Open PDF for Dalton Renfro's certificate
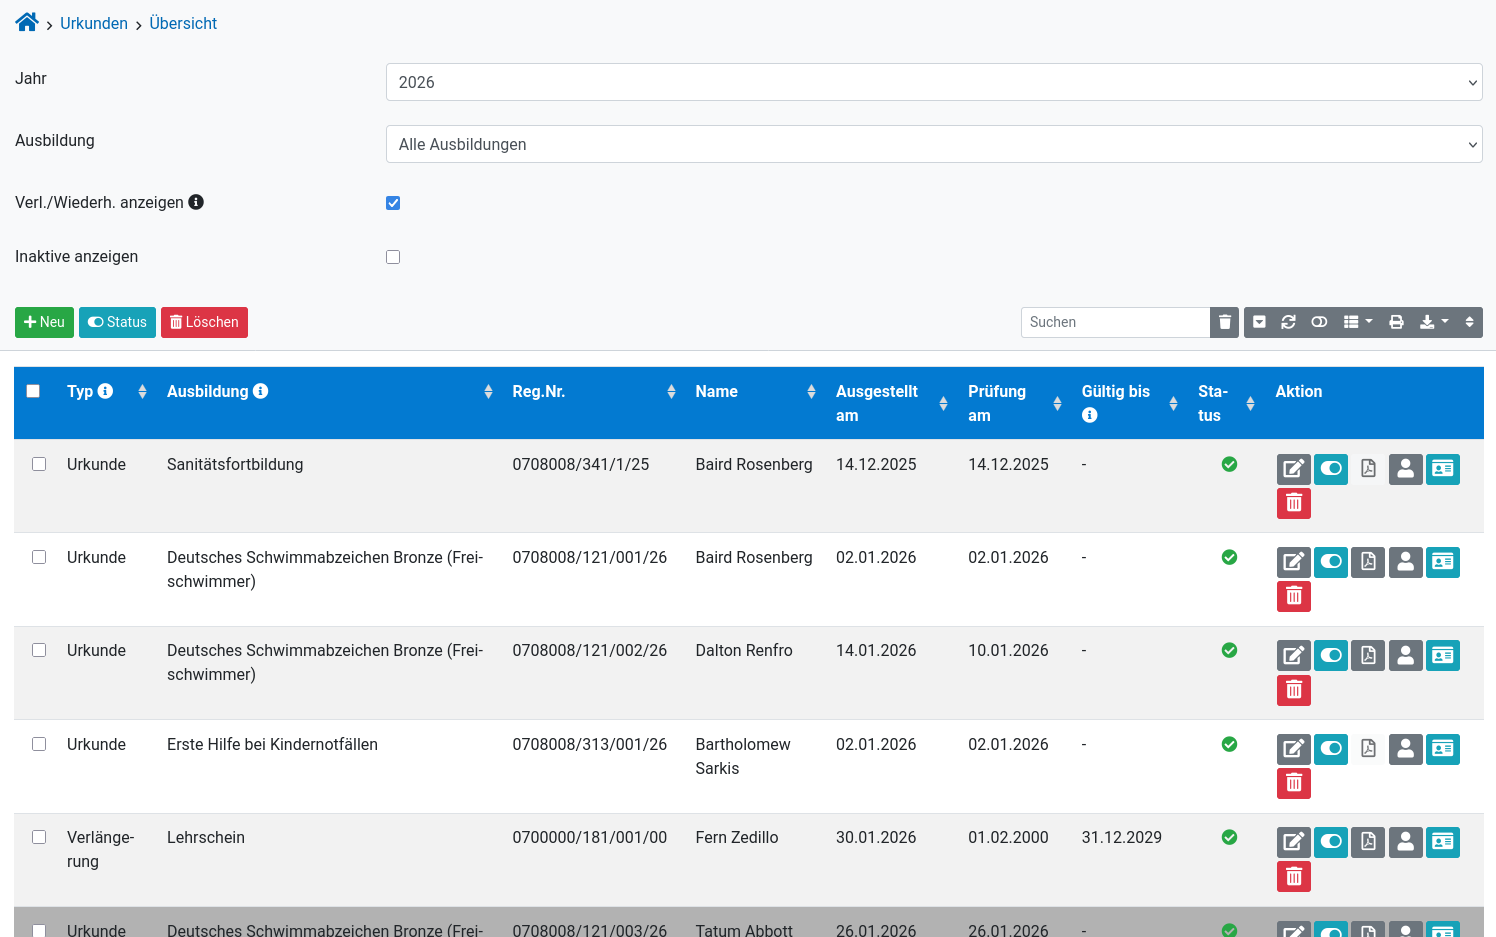 (1368, 656)
